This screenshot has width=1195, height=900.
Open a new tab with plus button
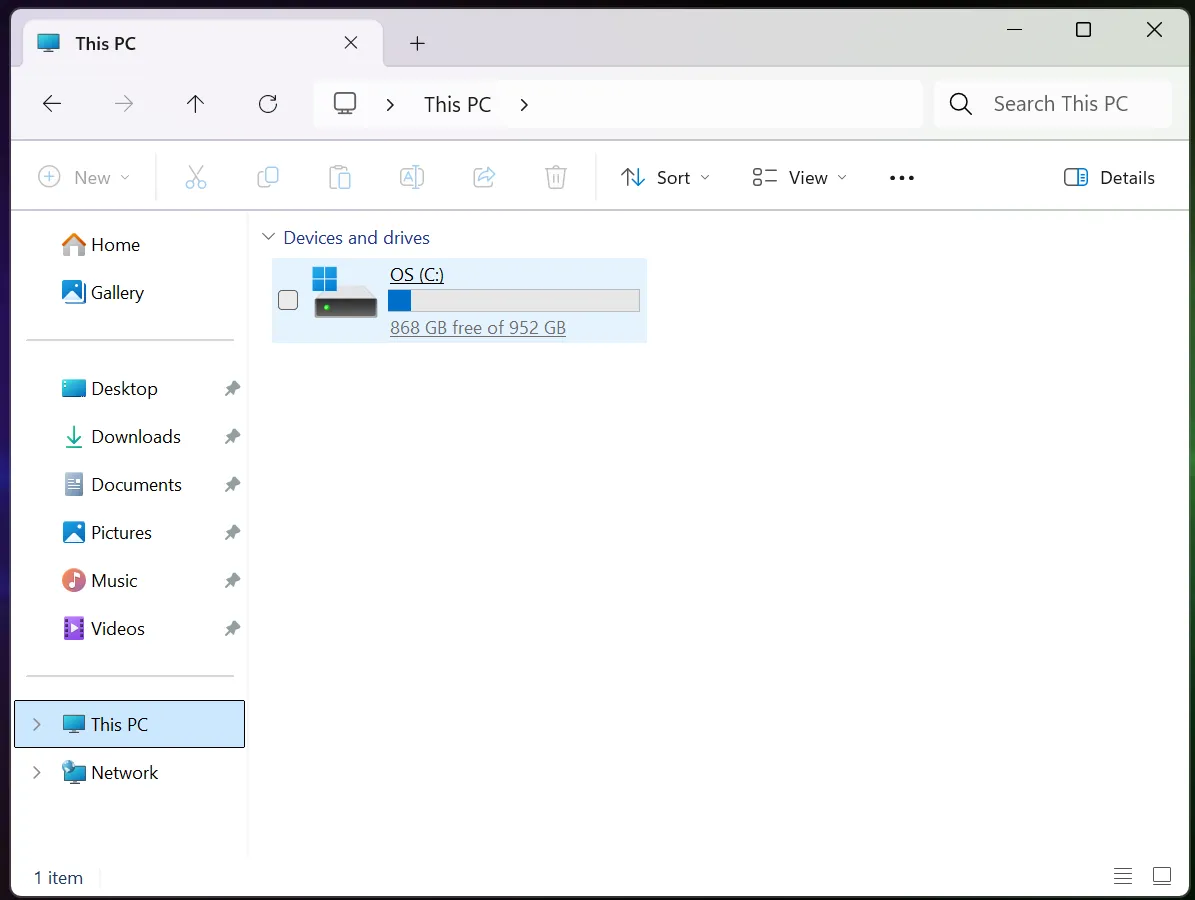click(418, 43)
